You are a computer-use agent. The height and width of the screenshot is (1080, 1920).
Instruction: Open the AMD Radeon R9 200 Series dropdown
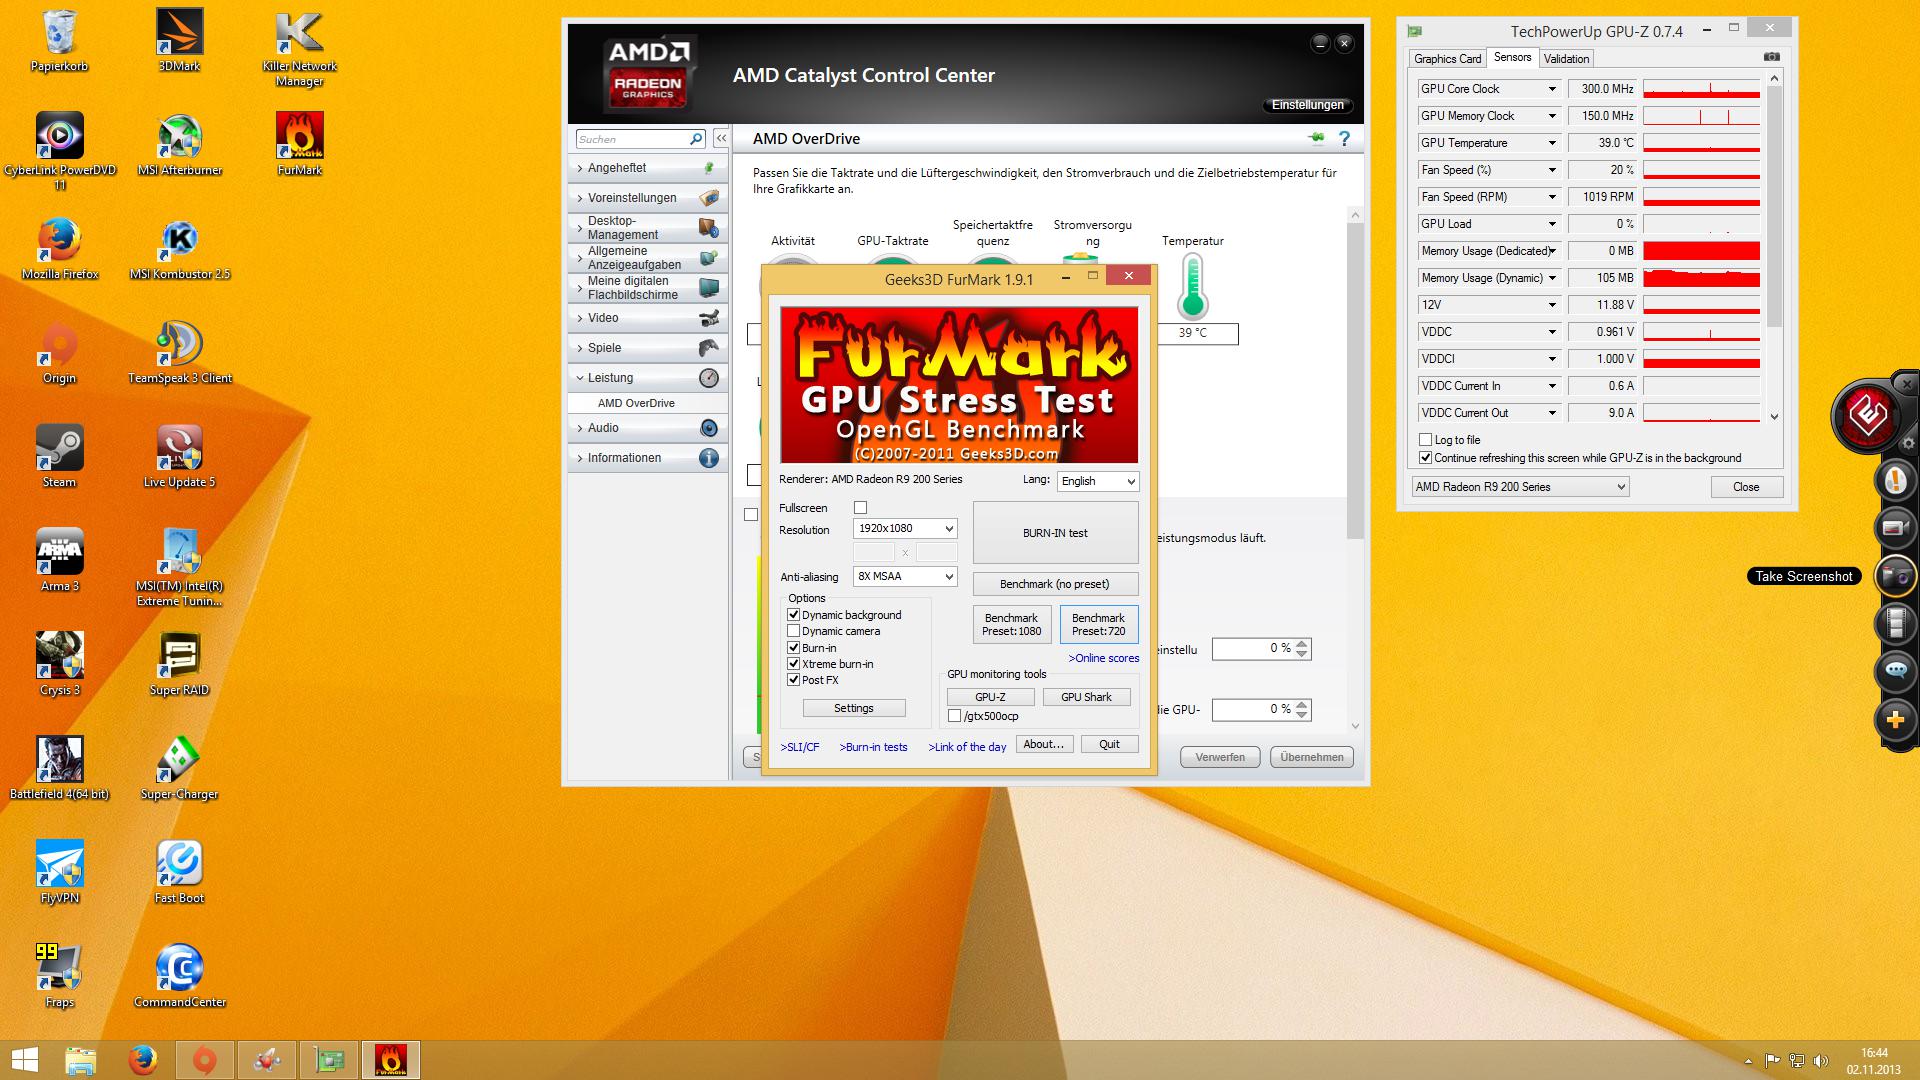(1520, 487)
